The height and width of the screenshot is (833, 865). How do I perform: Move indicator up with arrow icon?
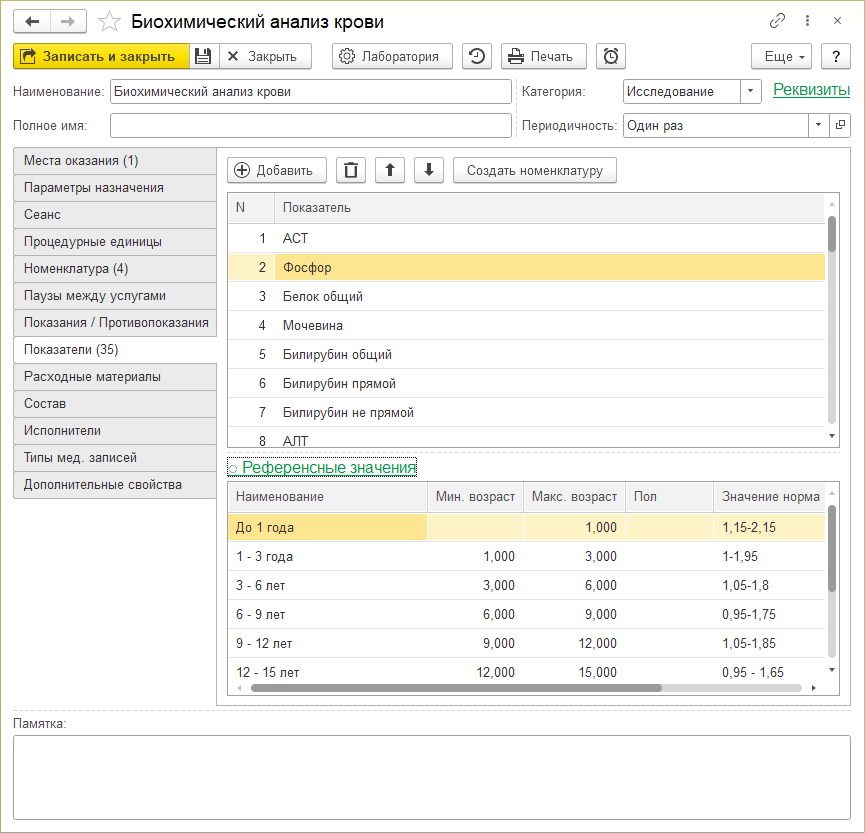click(389, 170)
